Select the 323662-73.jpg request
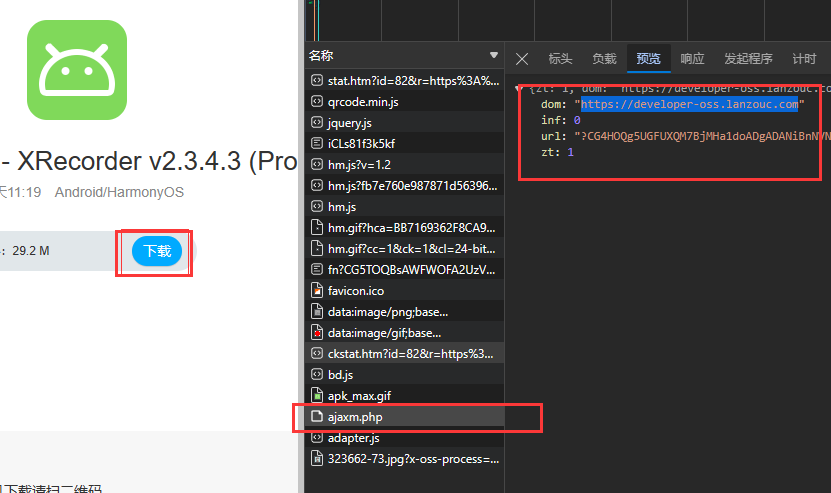The height and width of the screenshot is (493, 831). point(405,459)
